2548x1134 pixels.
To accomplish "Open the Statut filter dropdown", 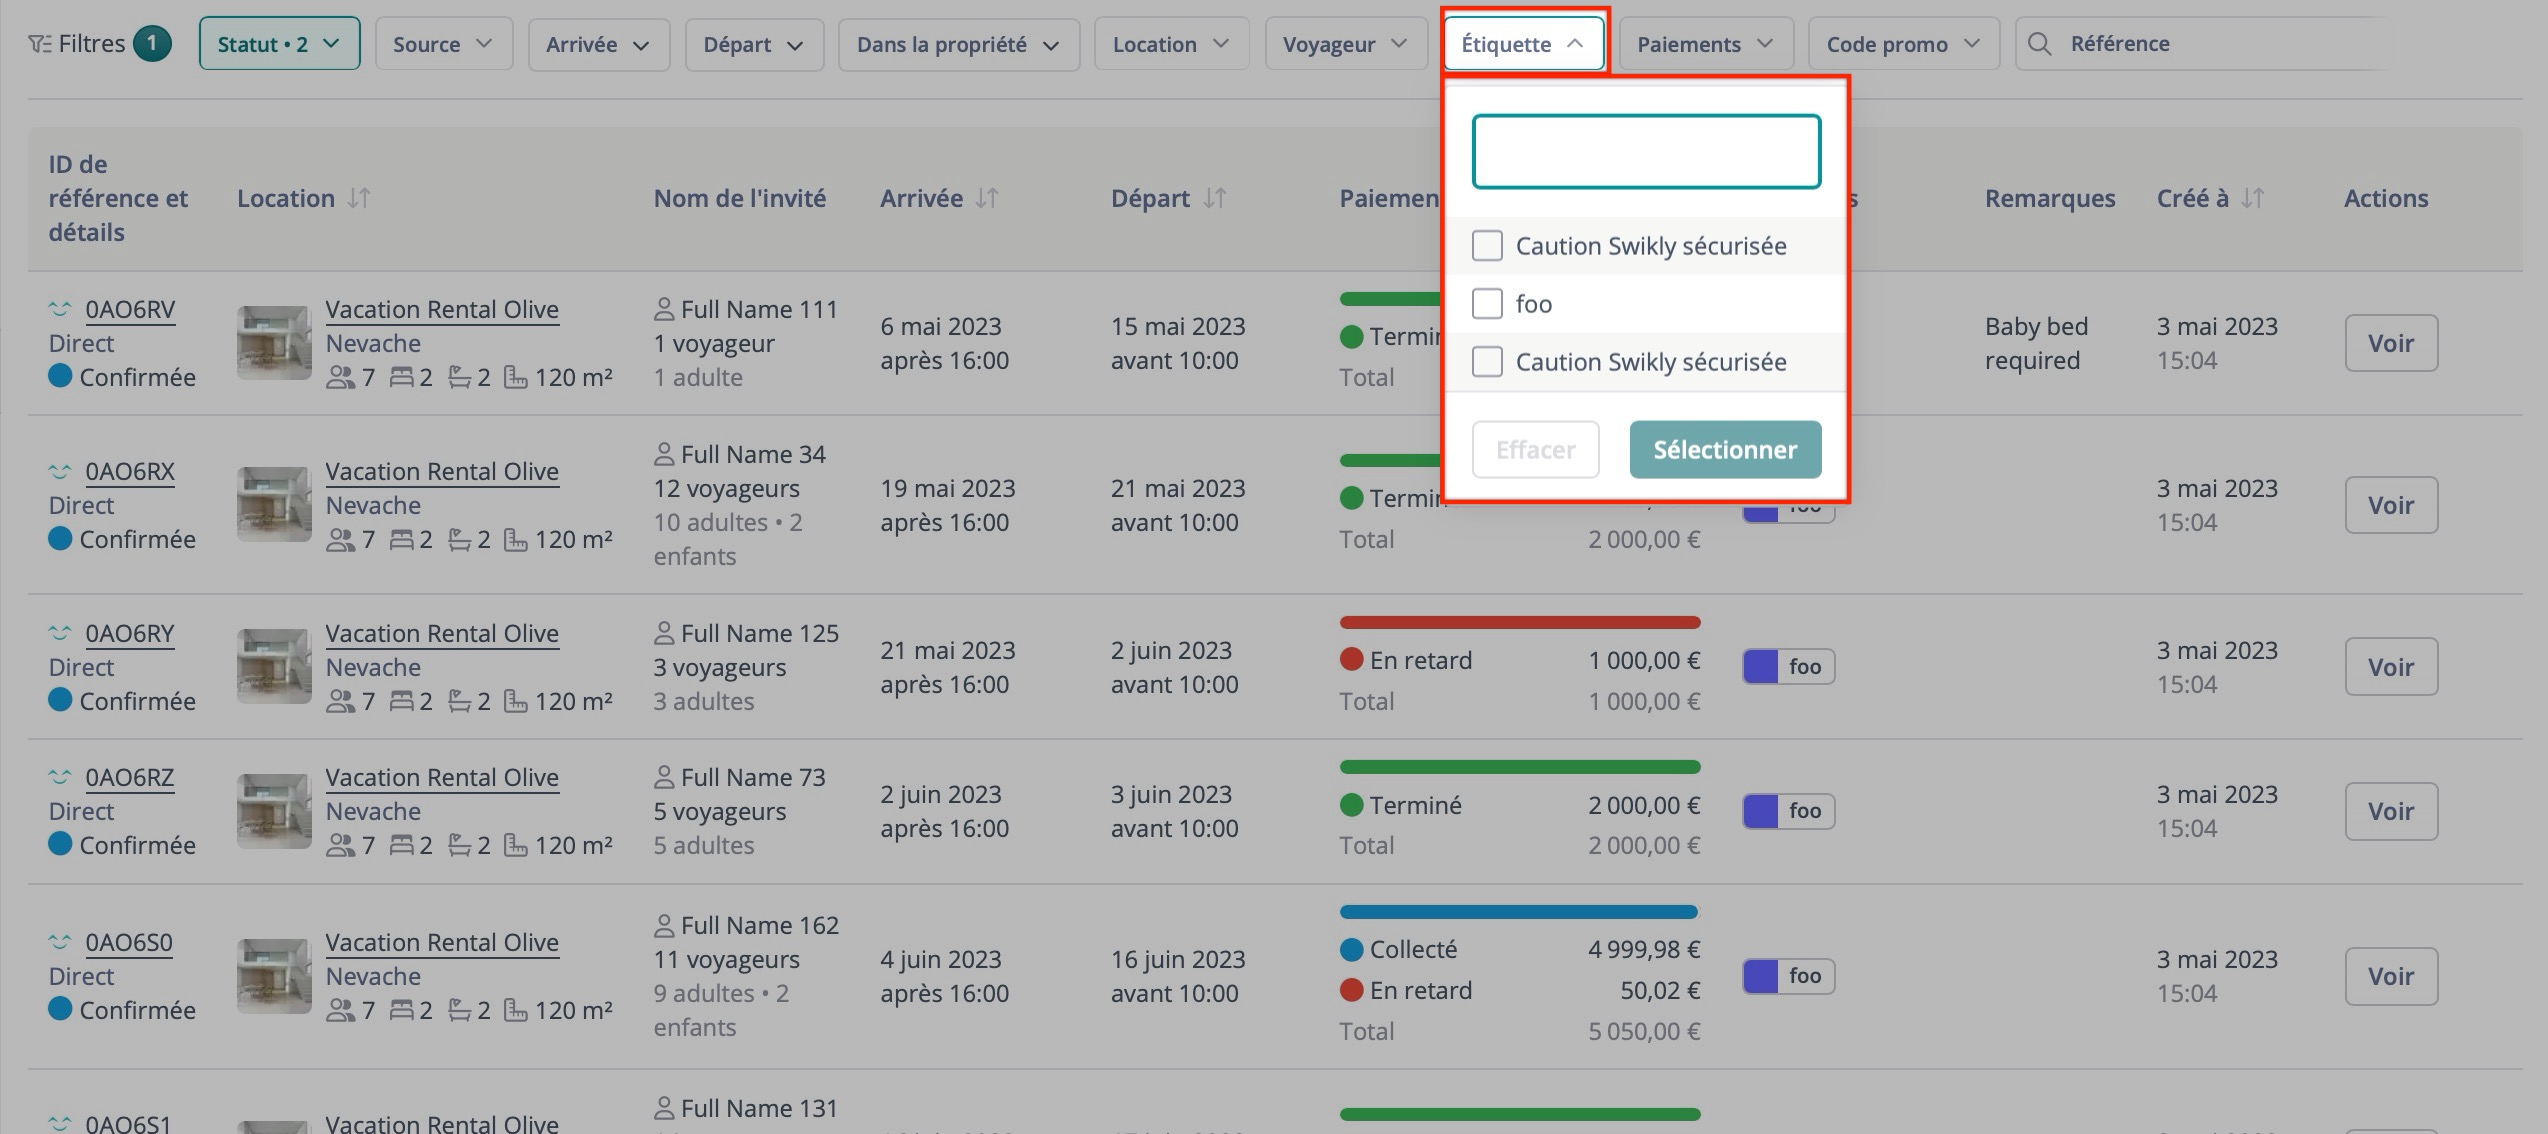I will pos(279,44).
